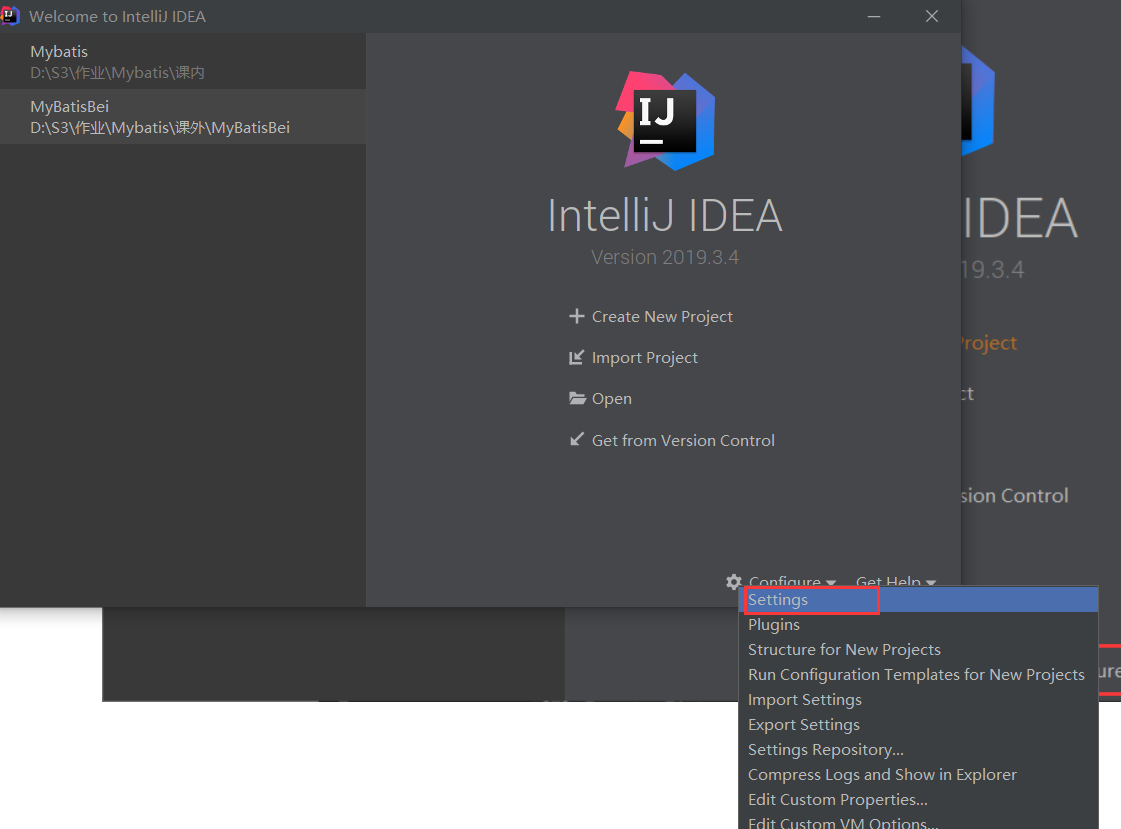Image resolution: width=1121 pixels, height=829 pixels.
Task: Click the Get from Version Control arrow icon
Action: (576, 440)
